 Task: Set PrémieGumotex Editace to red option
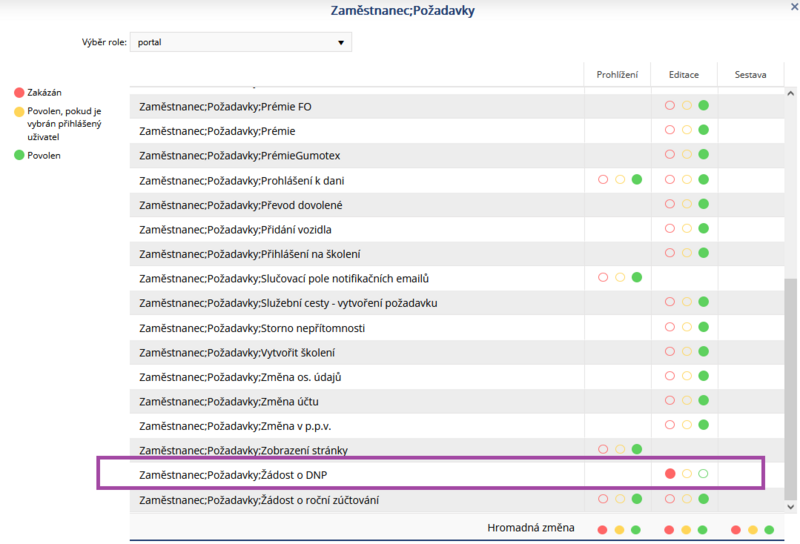[670, 155]
